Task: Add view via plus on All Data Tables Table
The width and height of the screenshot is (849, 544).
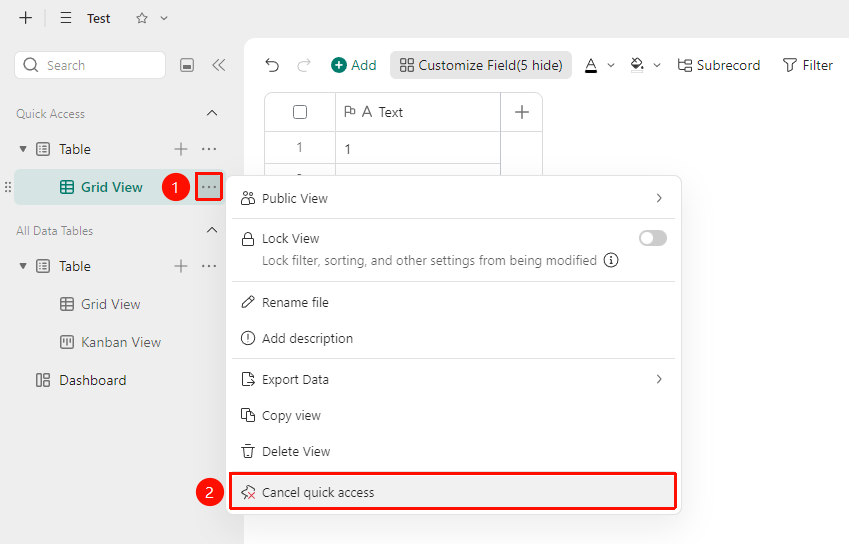Action: [181, 266]
